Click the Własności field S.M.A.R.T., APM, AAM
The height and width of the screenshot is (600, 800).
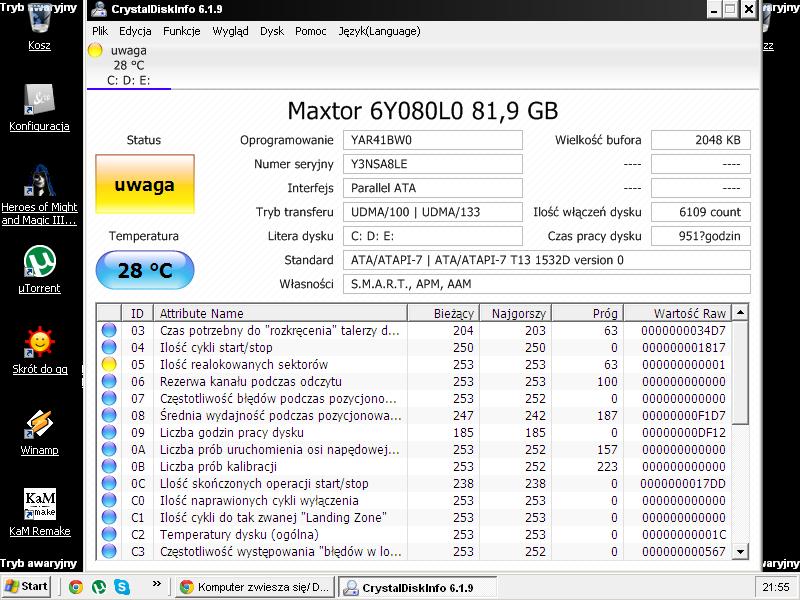click(546, 284)
